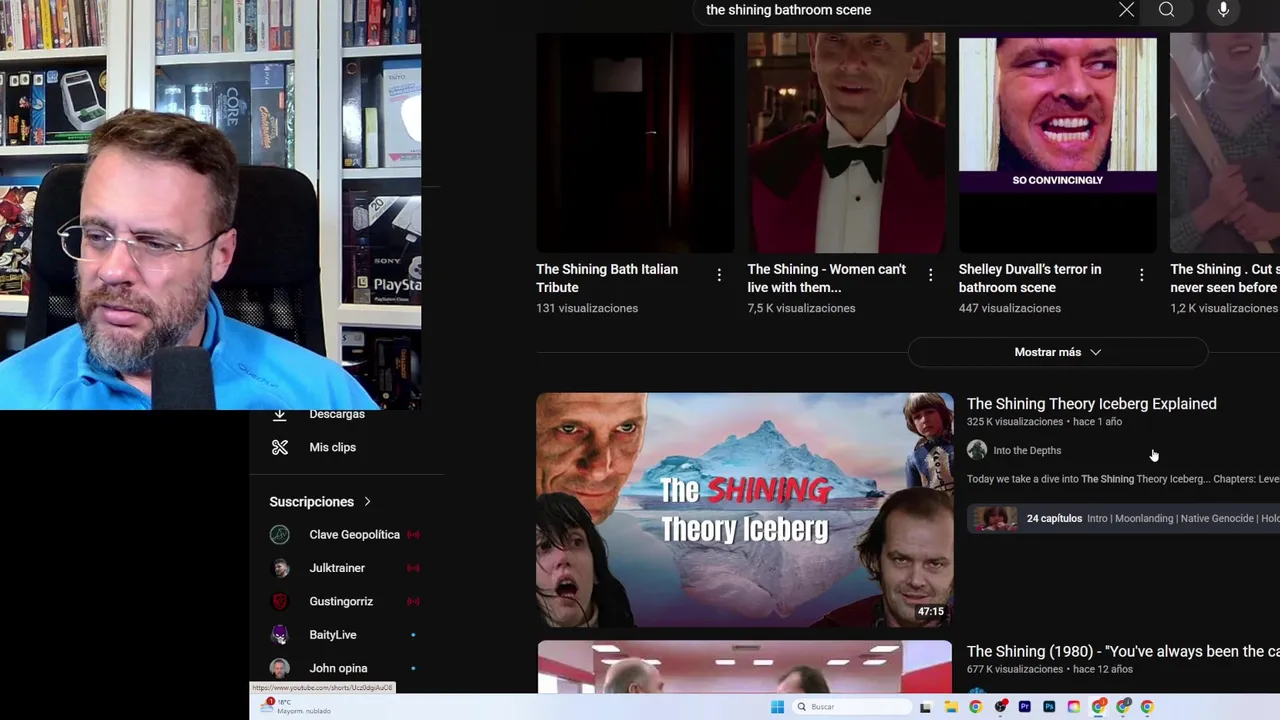Clear the search box with the X icon
This screenshot has height=720, width=1280.
(x=1126, y=10)
